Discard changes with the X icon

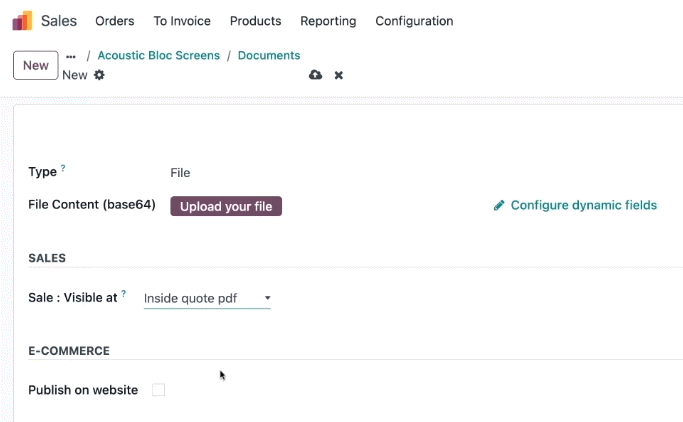point(338,75)
